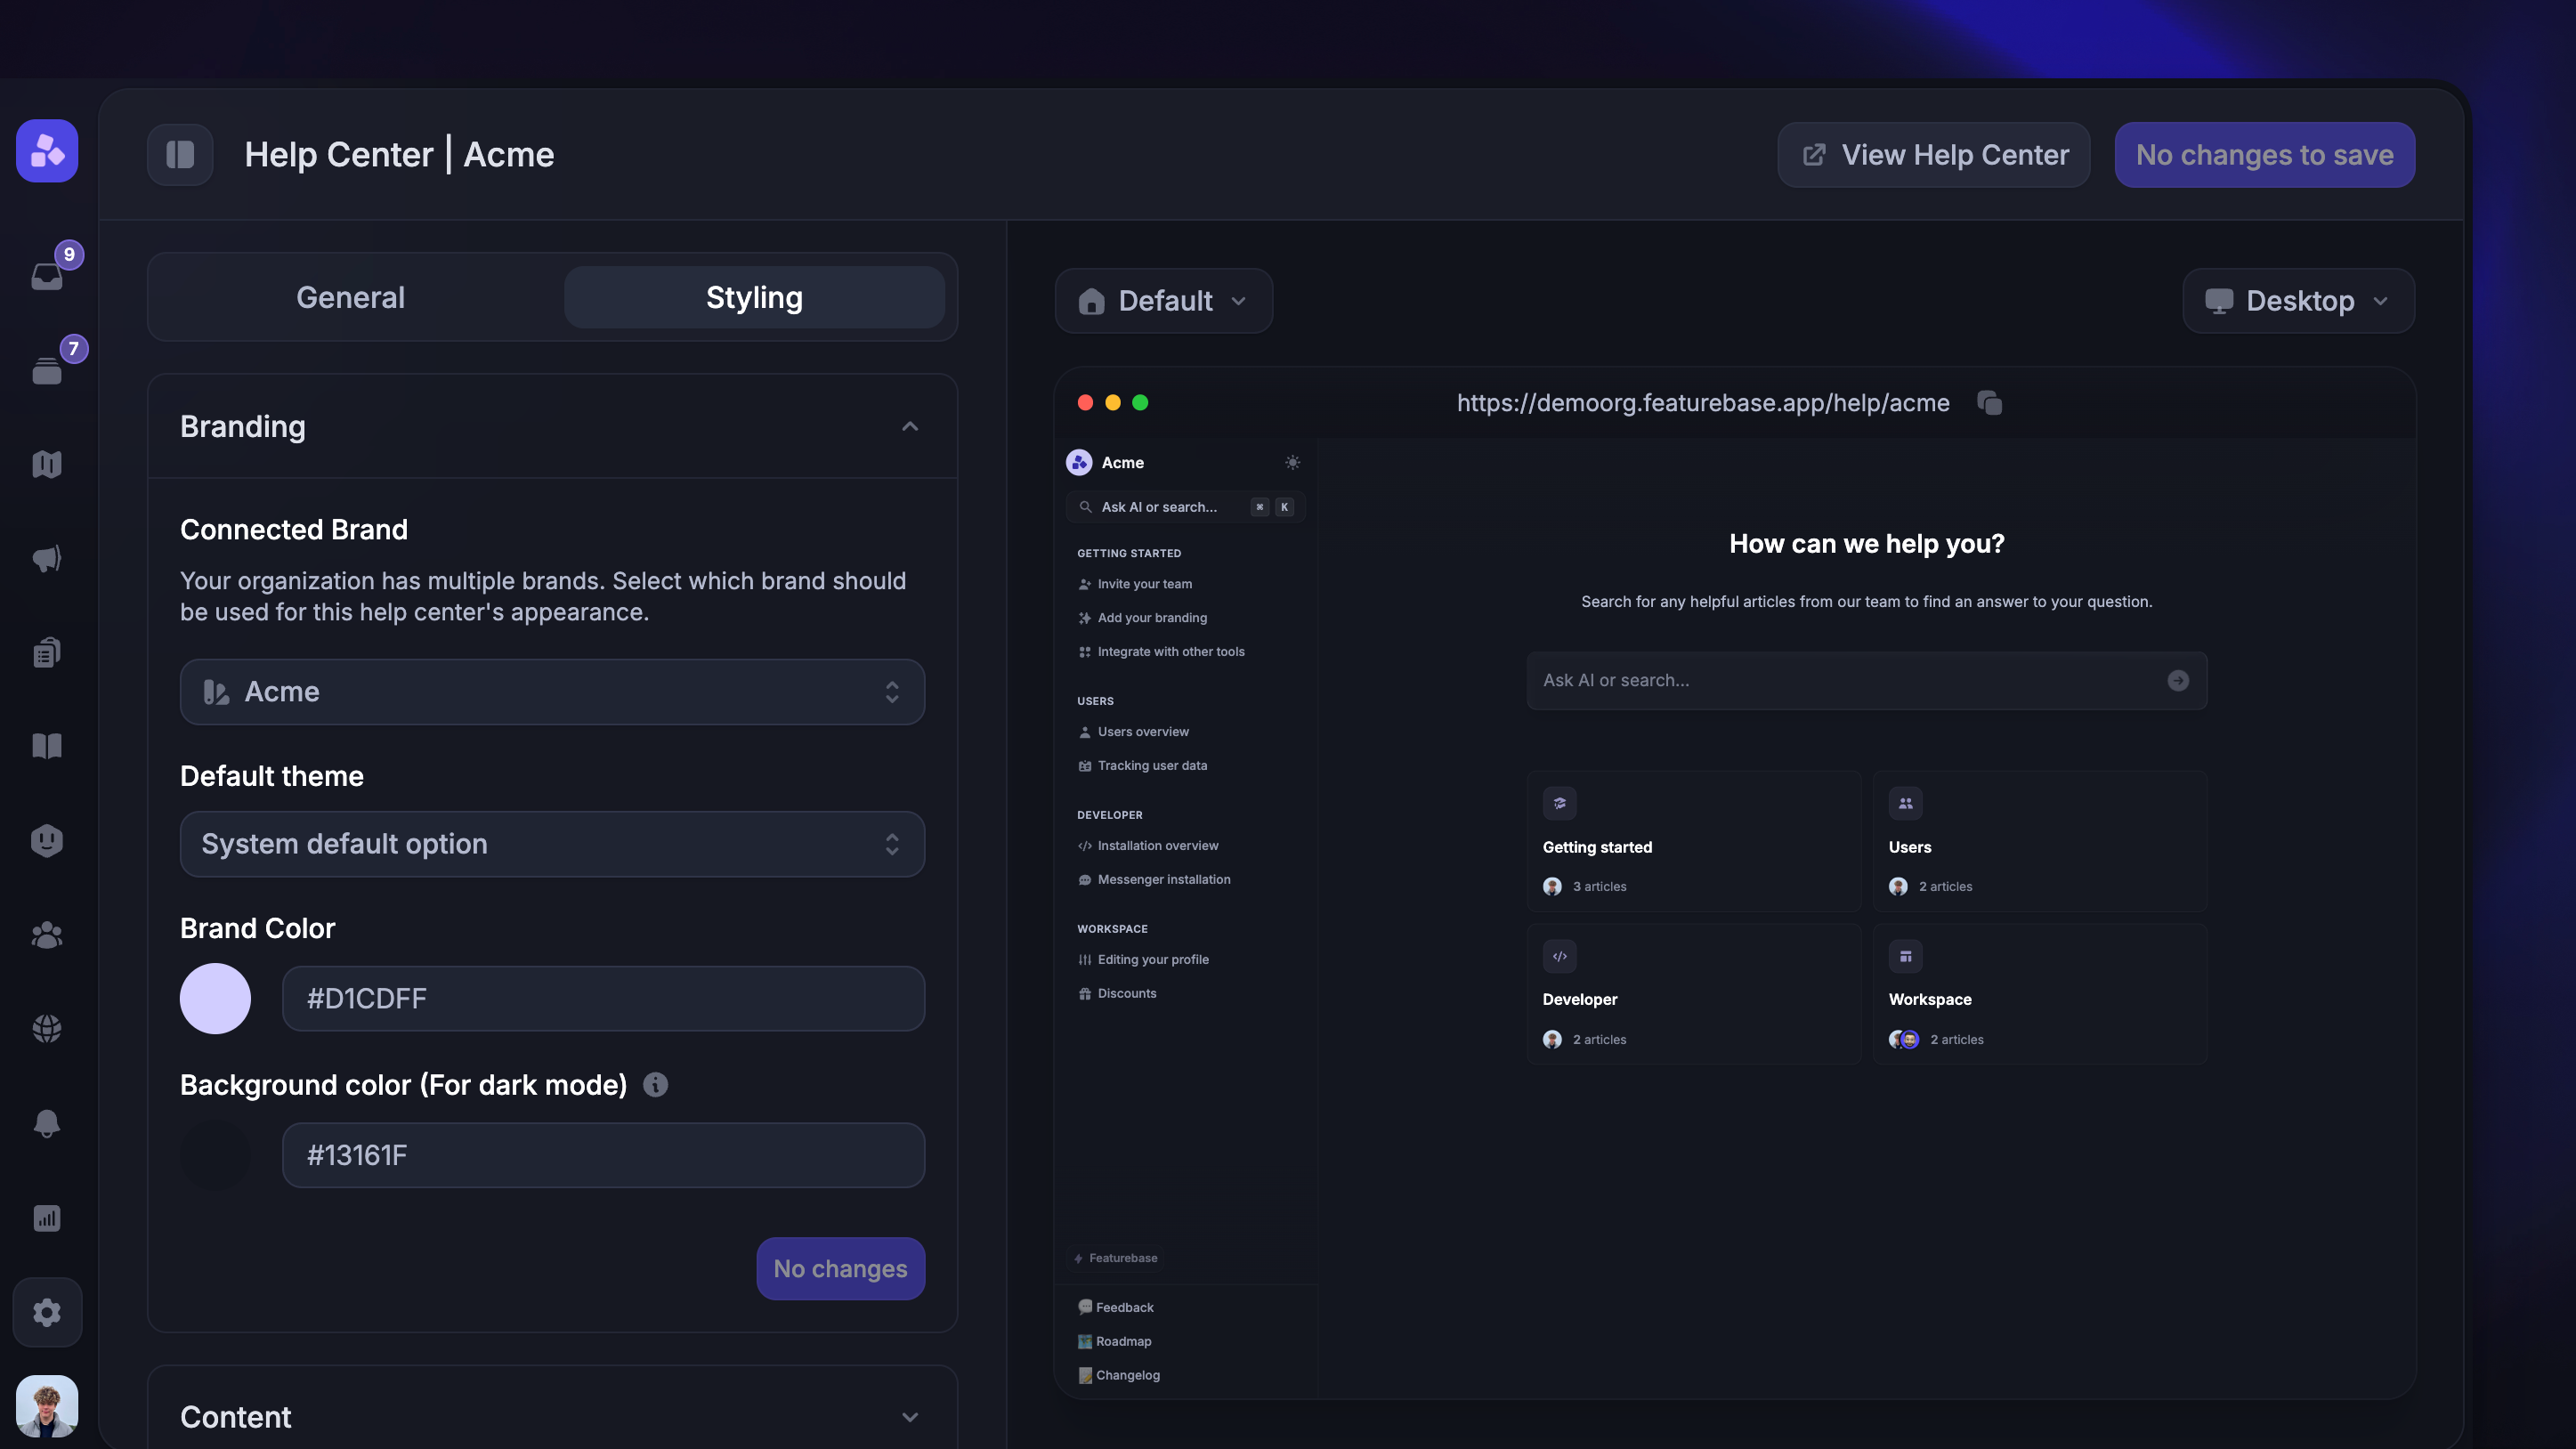Click the preview sidebar Ask AI search box

pyautogui.click(x=1185, y=507)
